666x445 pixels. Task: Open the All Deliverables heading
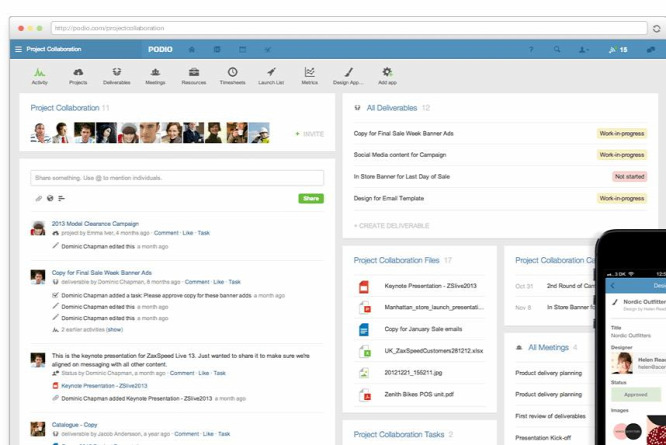(392, 108)
